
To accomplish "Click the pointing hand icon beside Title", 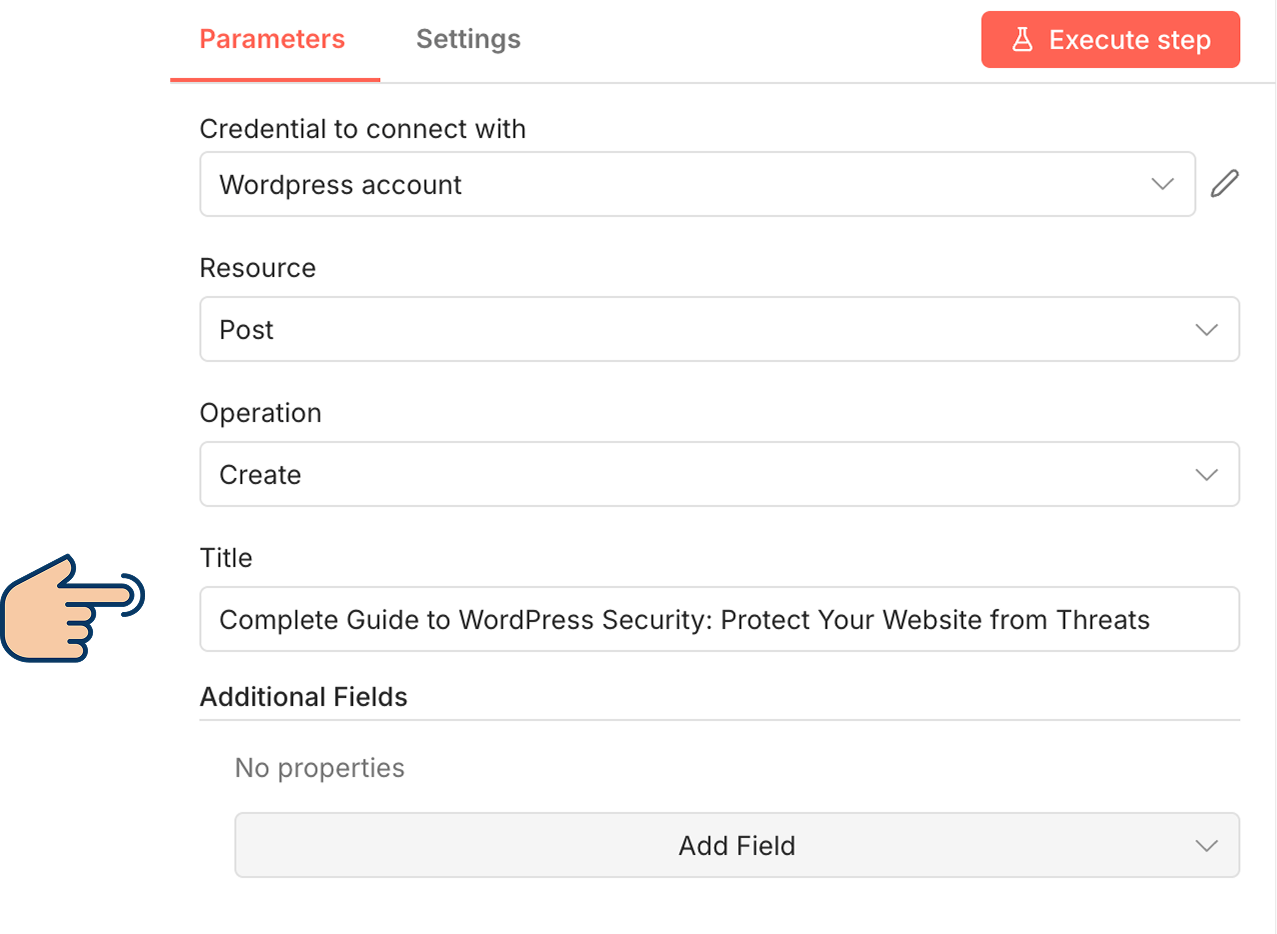I will tap(73, 608).
